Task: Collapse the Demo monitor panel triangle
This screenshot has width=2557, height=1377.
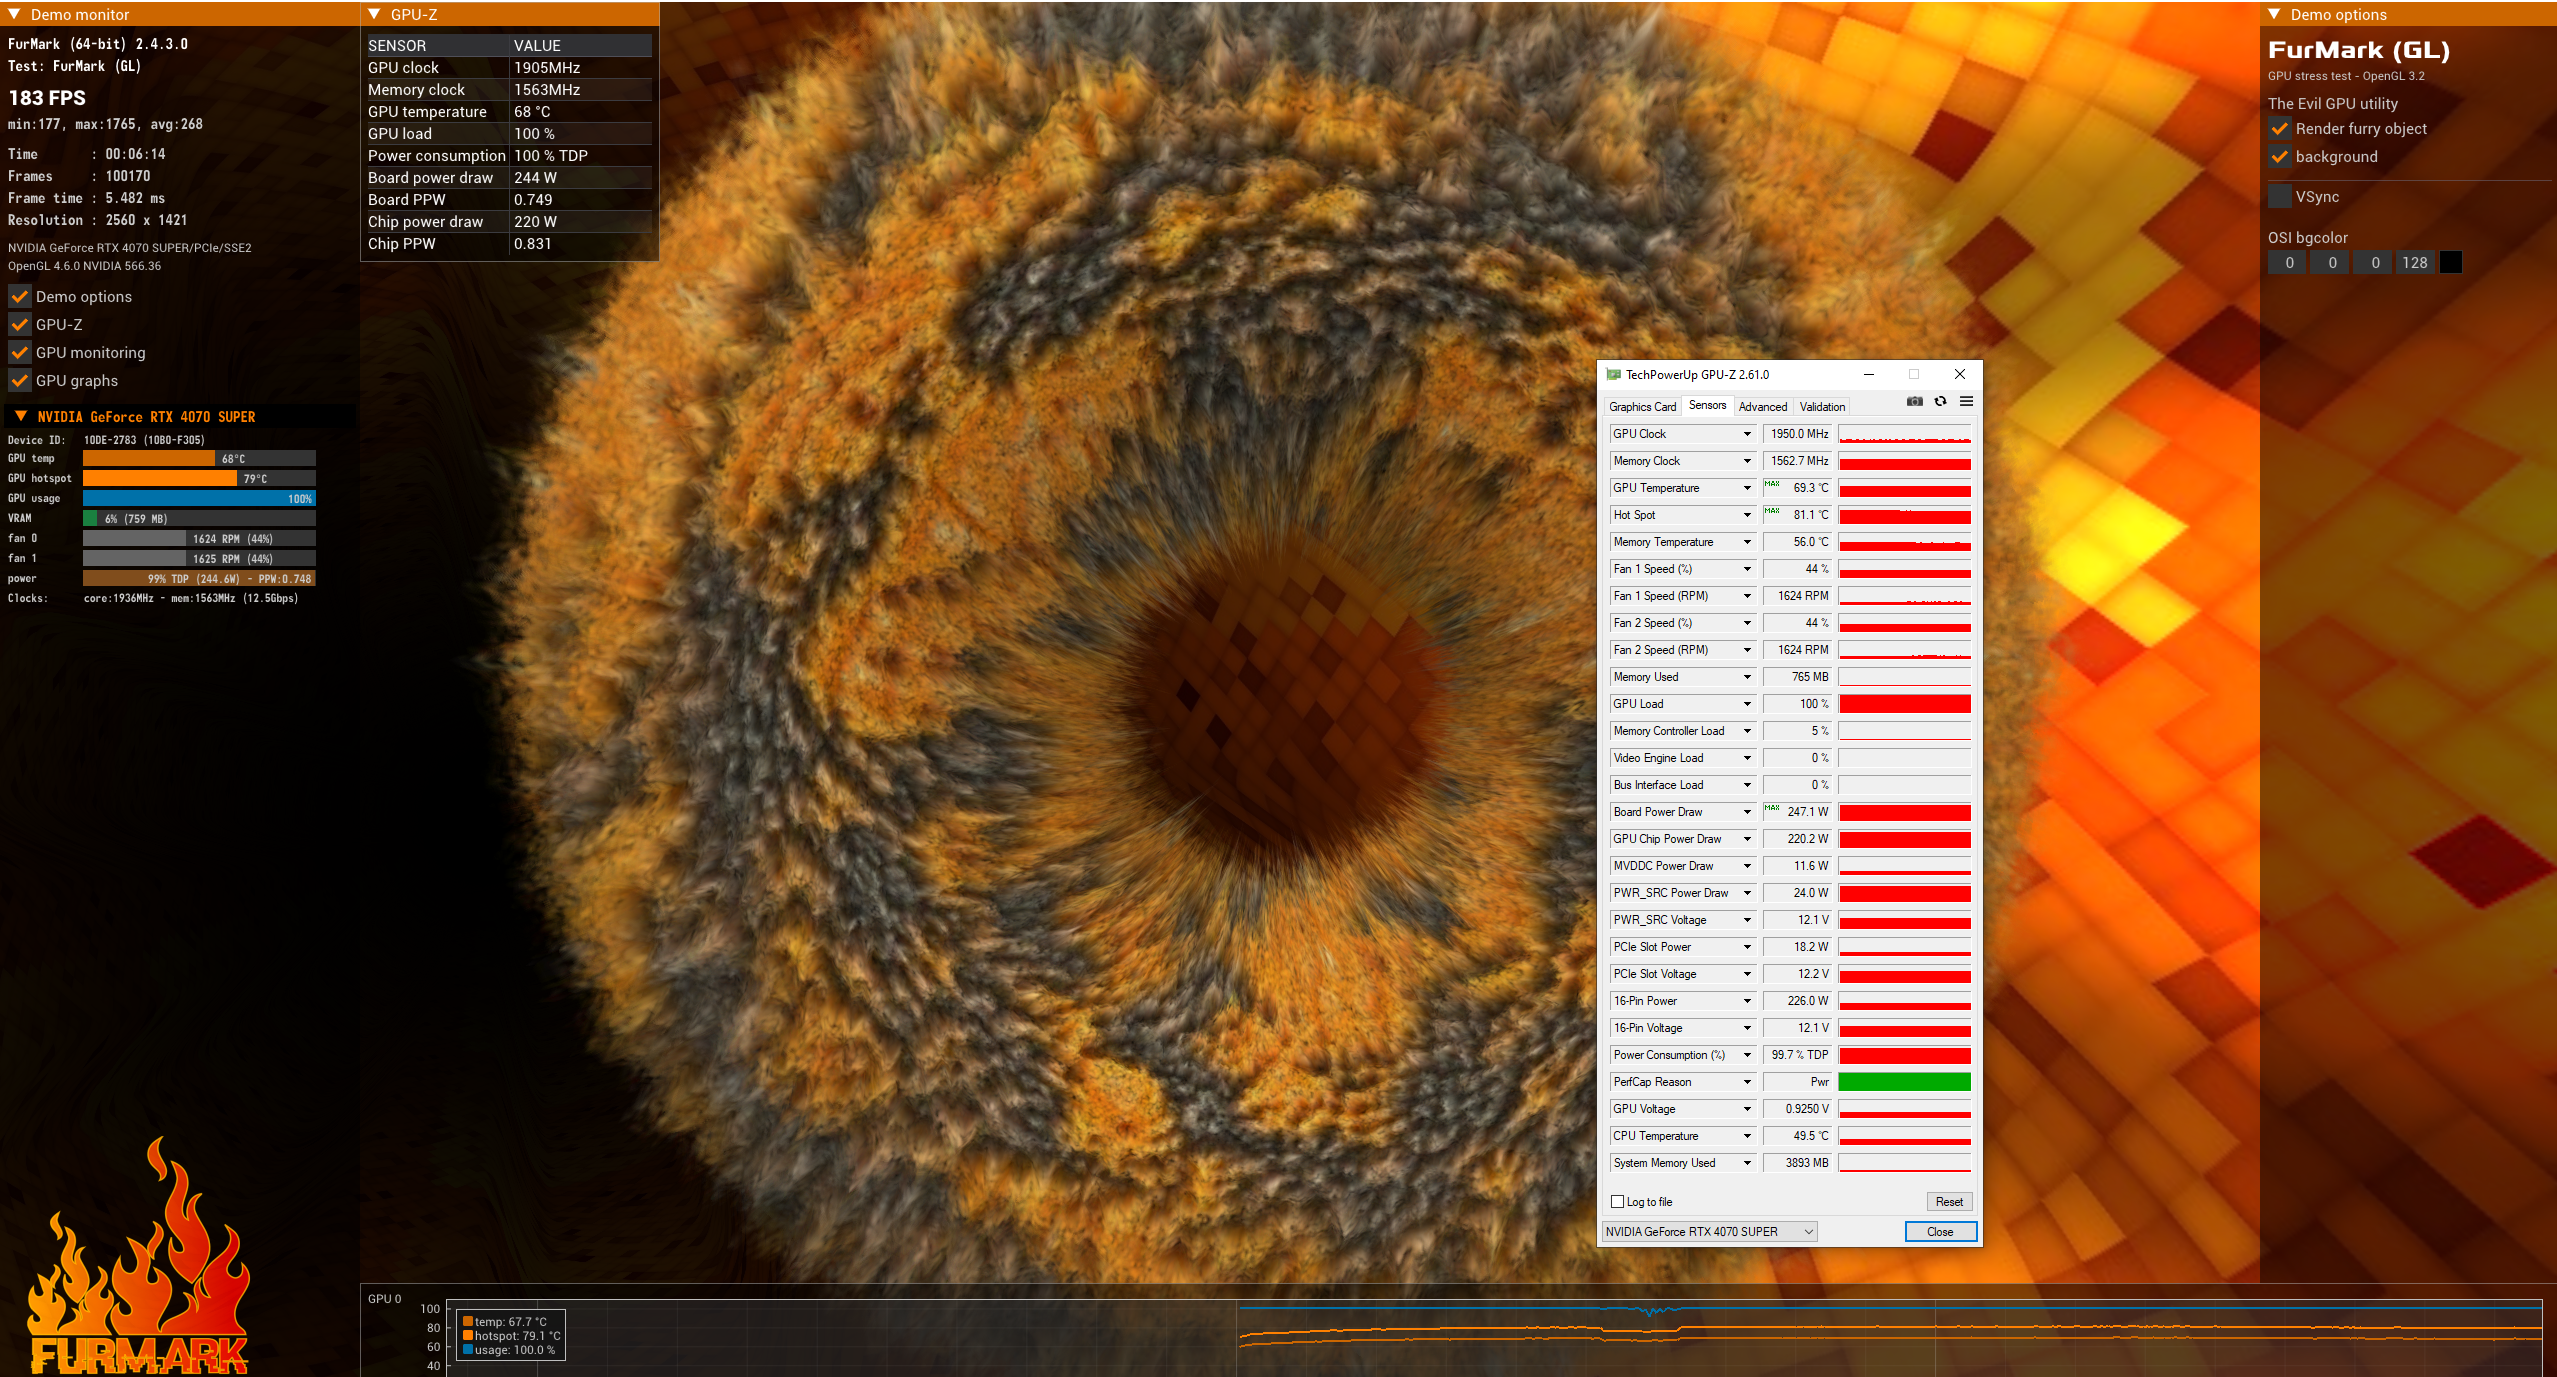Action: pos(14,14)
